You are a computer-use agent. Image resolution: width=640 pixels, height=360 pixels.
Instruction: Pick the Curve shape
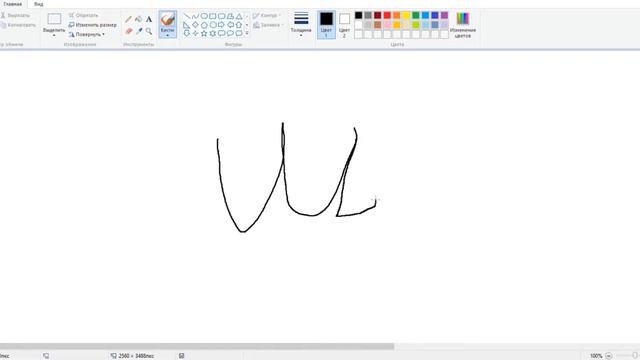pyautogui.click(x=195, y=16)
